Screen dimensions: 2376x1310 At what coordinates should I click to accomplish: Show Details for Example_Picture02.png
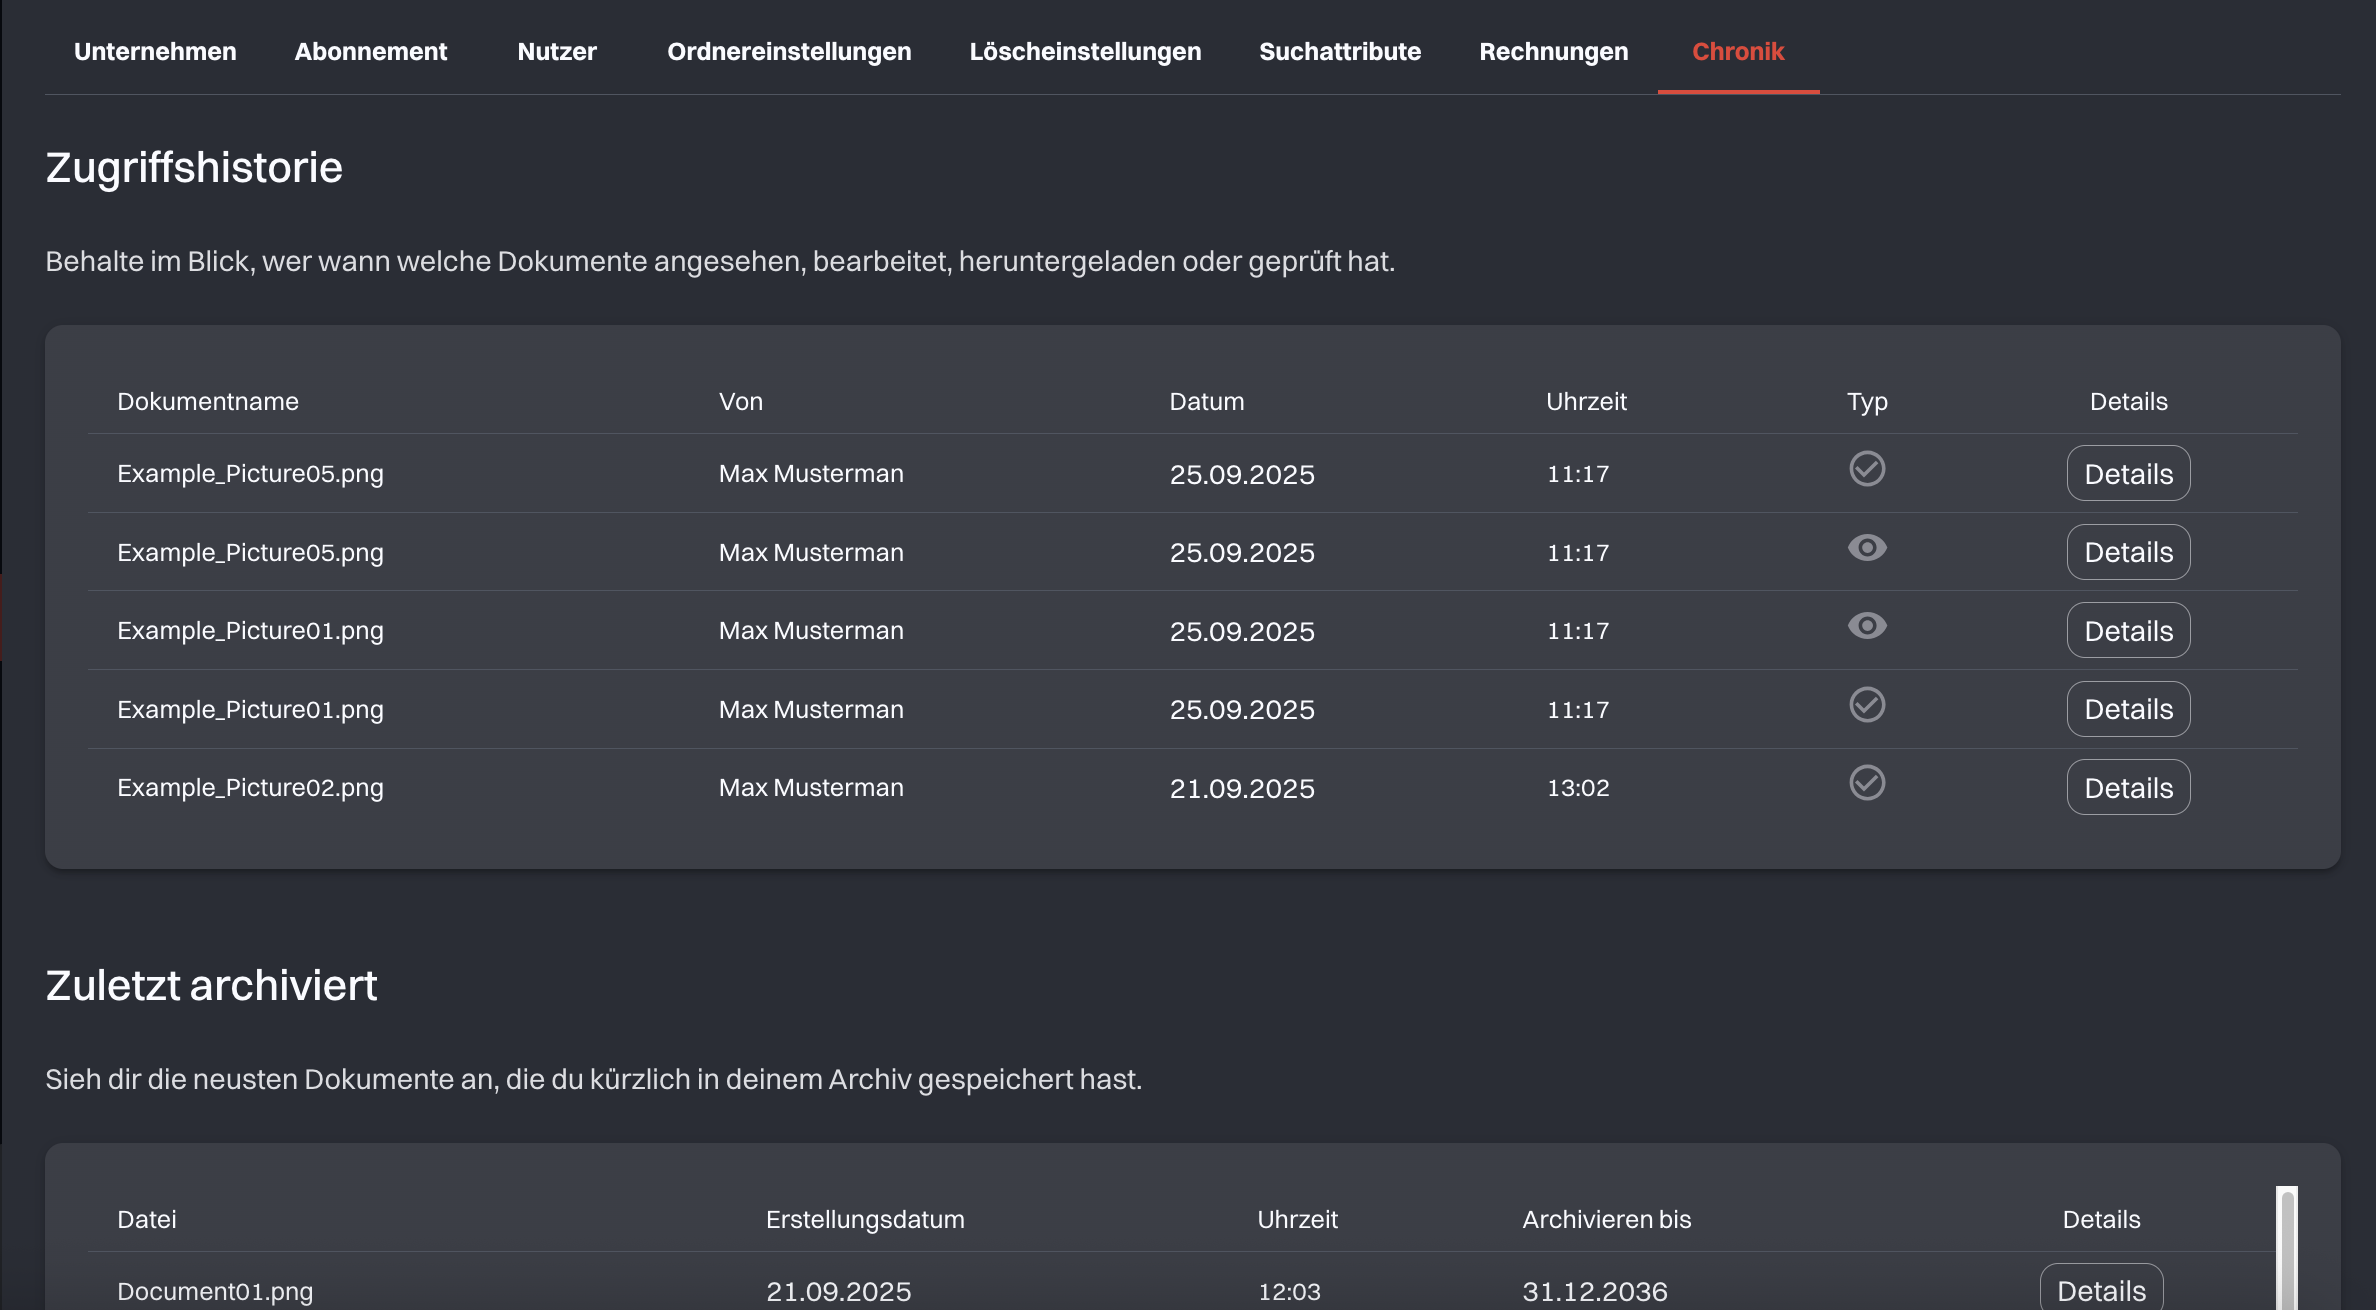click(2128, 788)
